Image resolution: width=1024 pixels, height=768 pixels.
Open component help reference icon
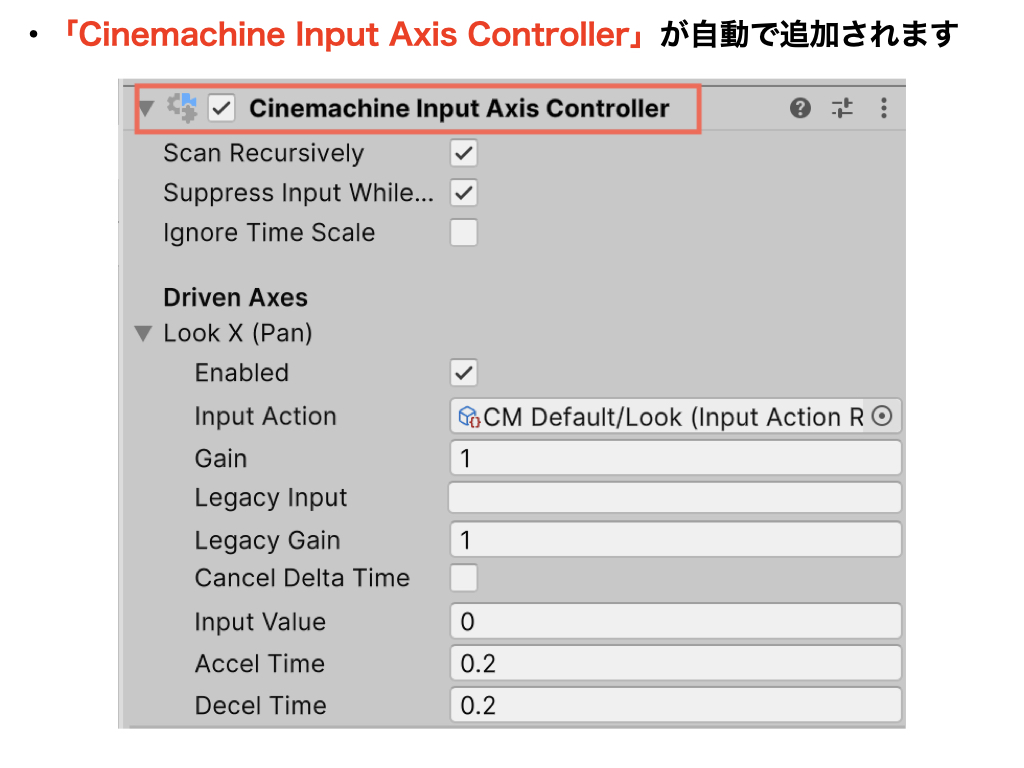click(x=800, y=108)
